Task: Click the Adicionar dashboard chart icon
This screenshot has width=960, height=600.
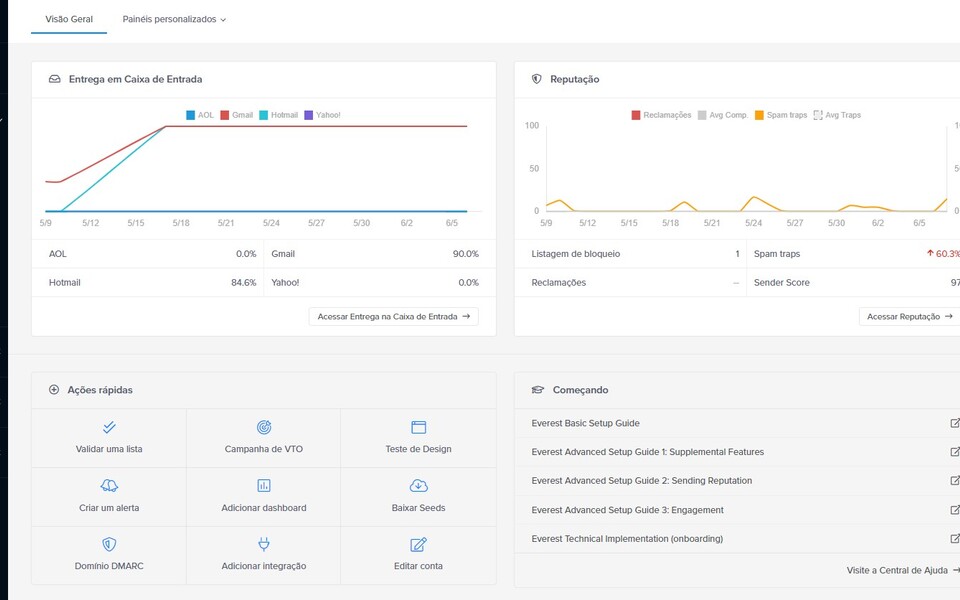Action: tap(264, 486)
